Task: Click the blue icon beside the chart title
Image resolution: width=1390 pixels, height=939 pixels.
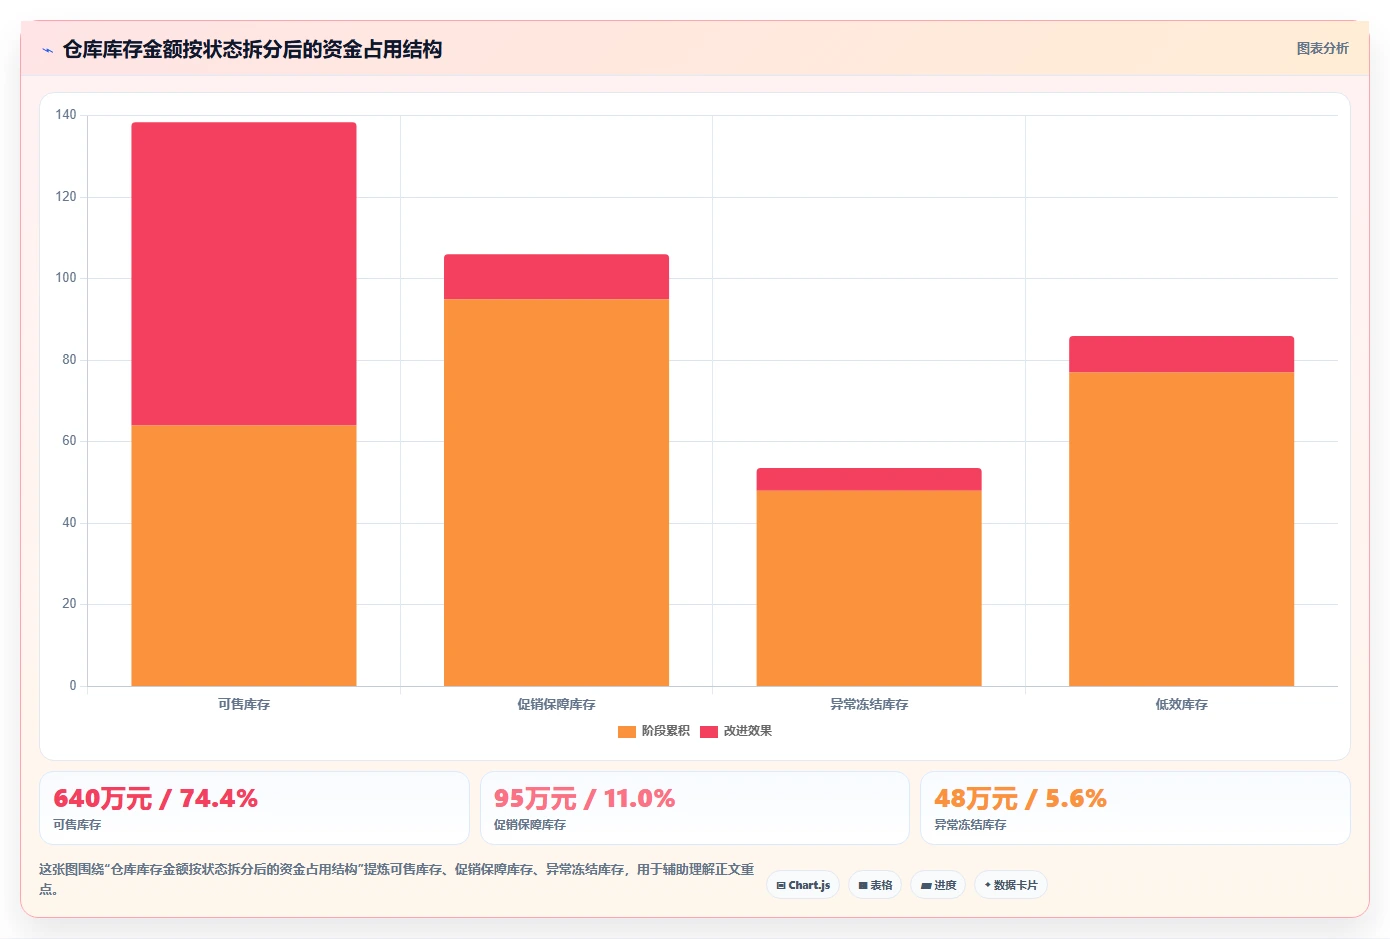Action: click(x=47, y=50)
